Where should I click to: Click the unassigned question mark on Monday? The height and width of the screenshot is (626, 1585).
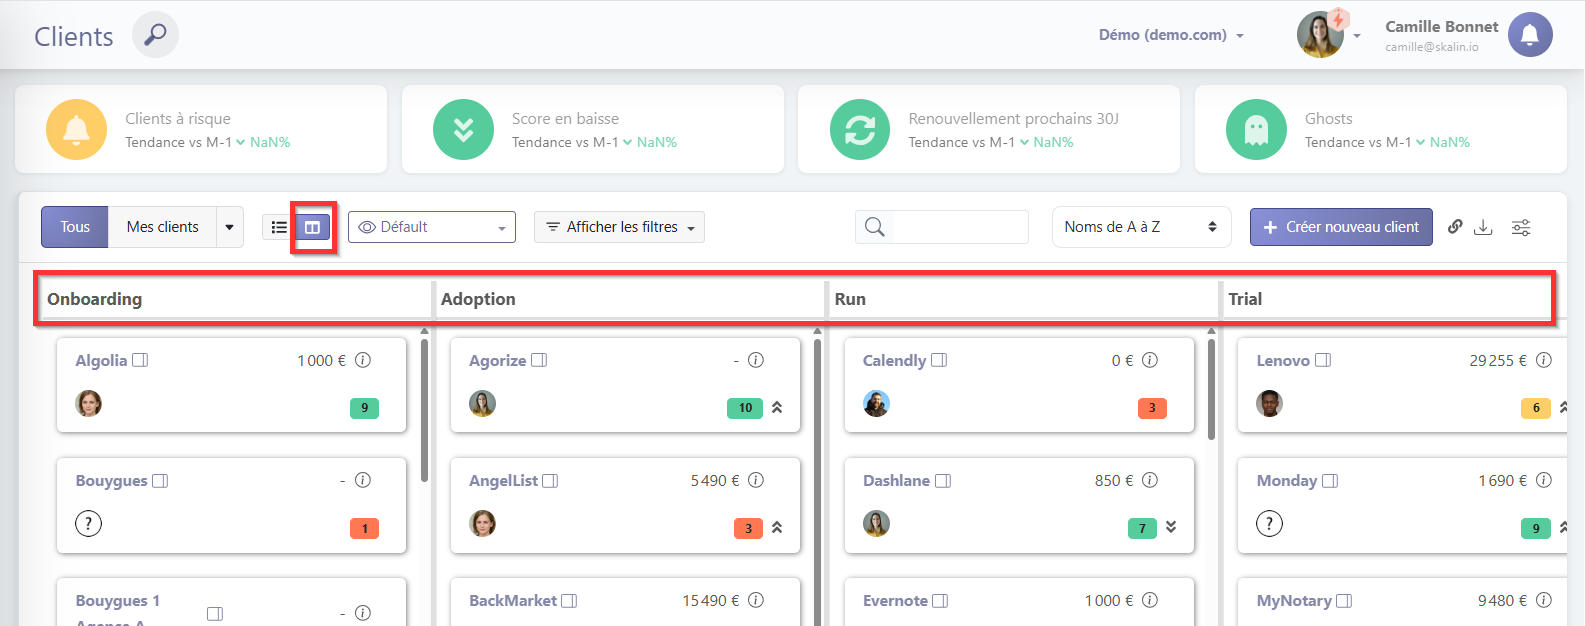[1270, 523]
